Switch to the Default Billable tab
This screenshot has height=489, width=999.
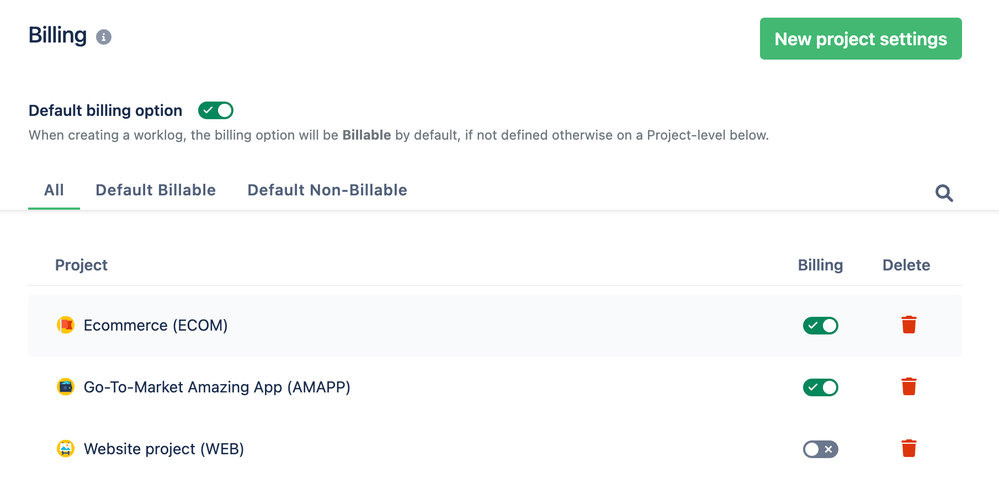(155, 190)
